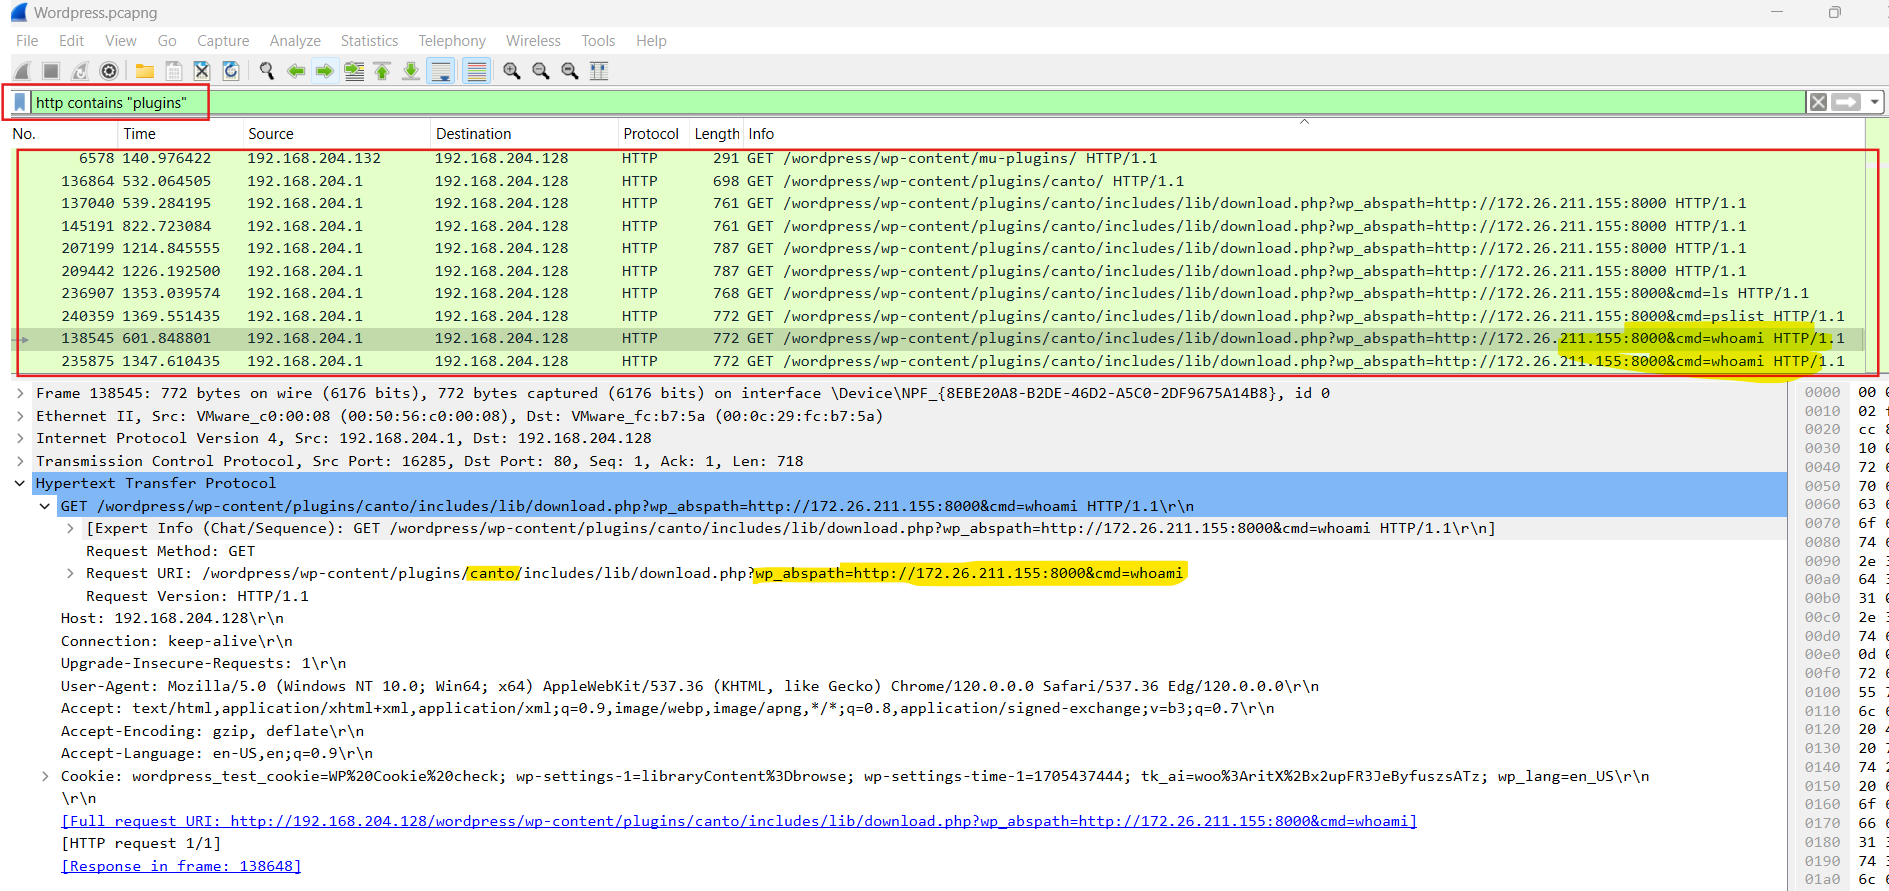
Task: Open the File menu
Action: click(x=27, y=41)
